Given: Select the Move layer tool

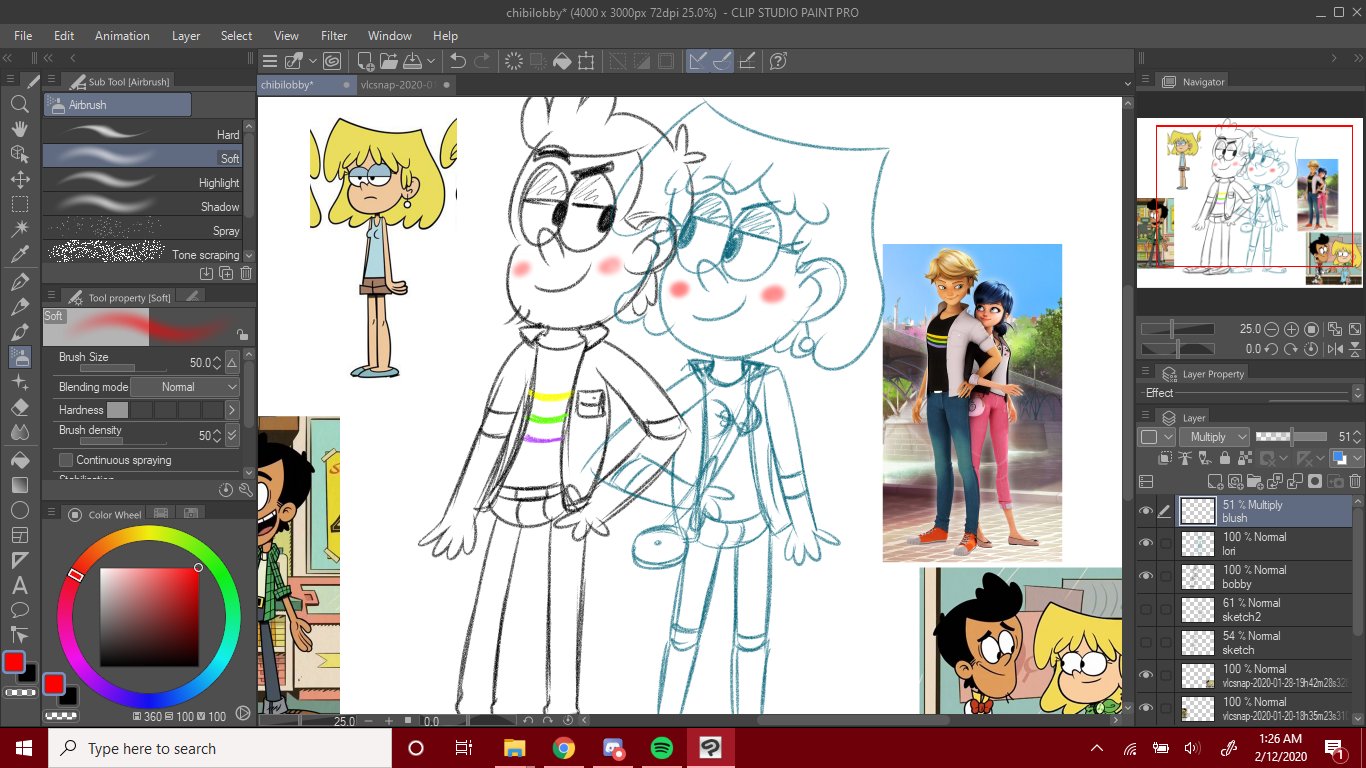Looking at the screenshot, I should tap(19, 179).
